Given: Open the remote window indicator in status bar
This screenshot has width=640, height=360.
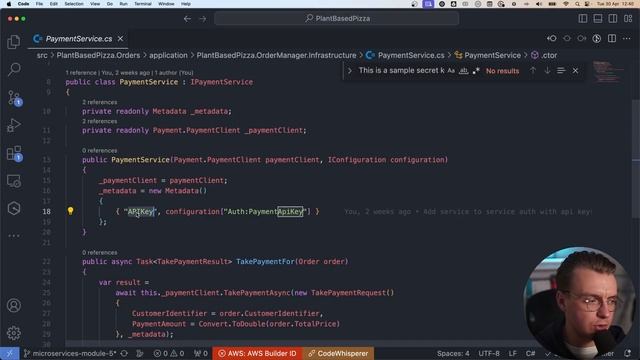Looking at the screenshot, I should (9, 353).
